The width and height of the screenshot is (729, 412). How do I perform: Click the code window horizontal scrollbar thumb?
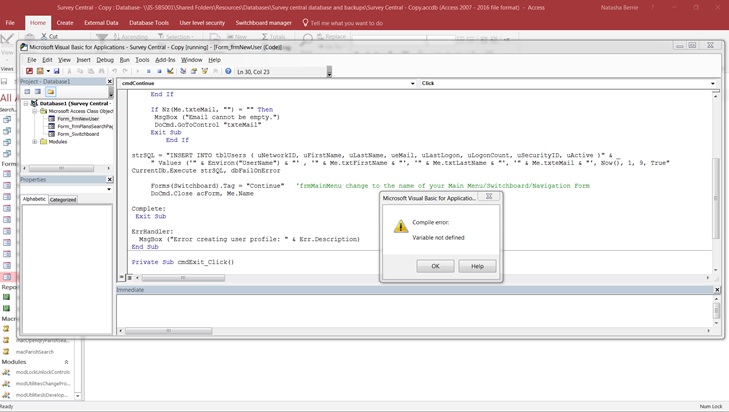(183, 278)
